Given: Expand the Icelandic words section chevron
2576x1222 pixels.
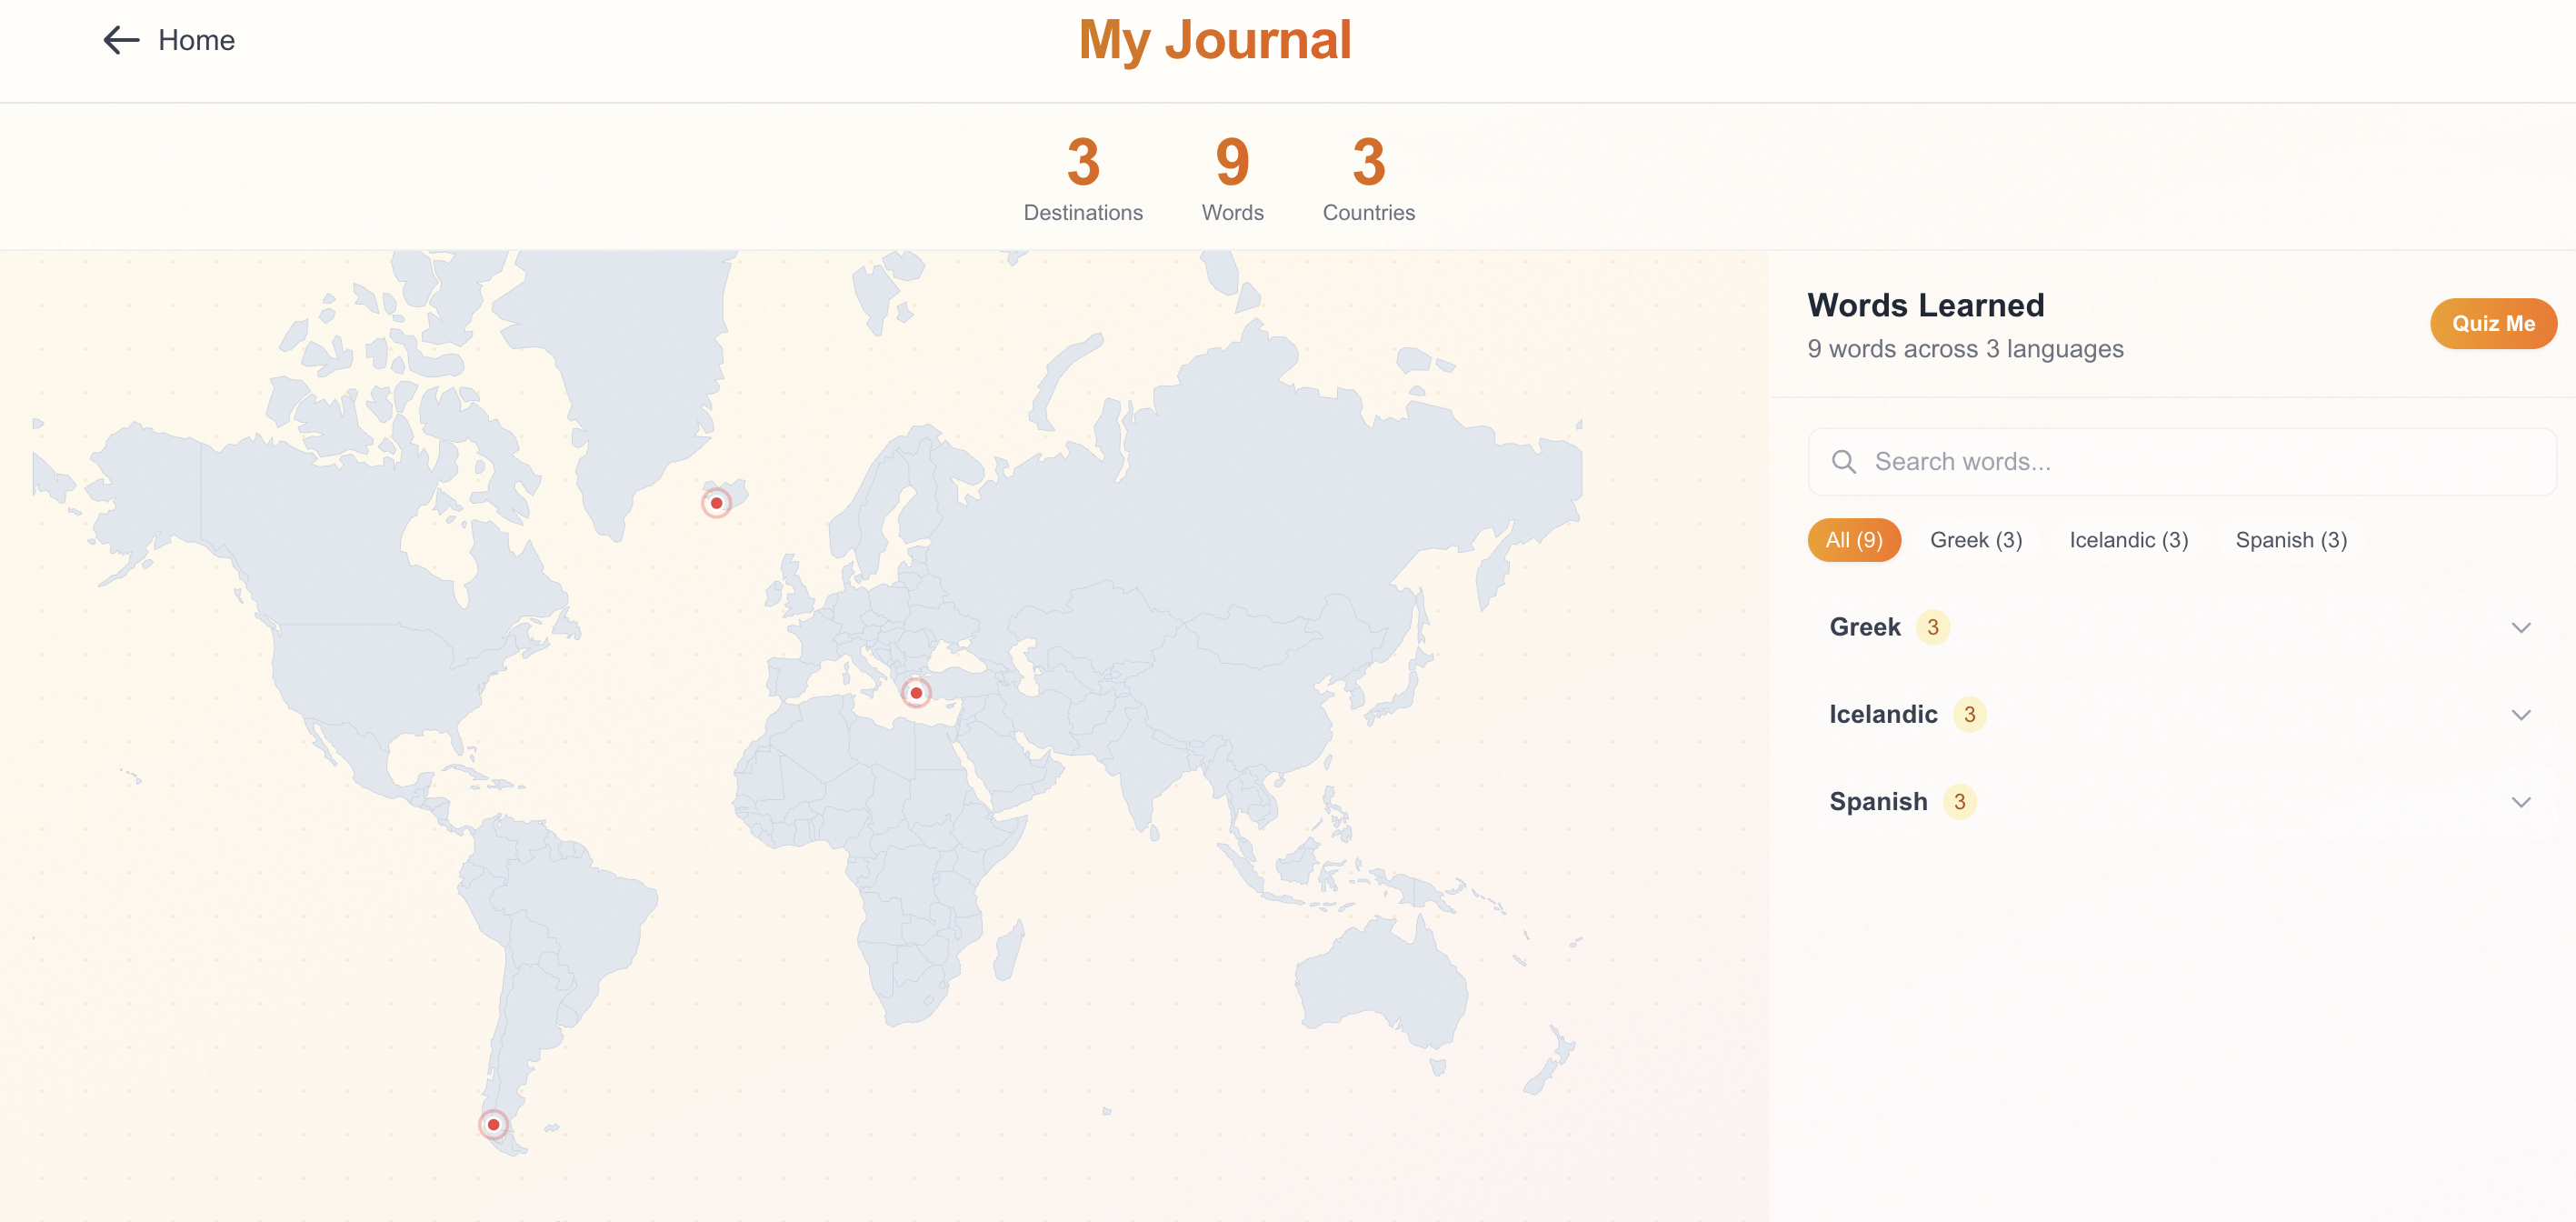Looking at the screenshot, I should 2520,715.
